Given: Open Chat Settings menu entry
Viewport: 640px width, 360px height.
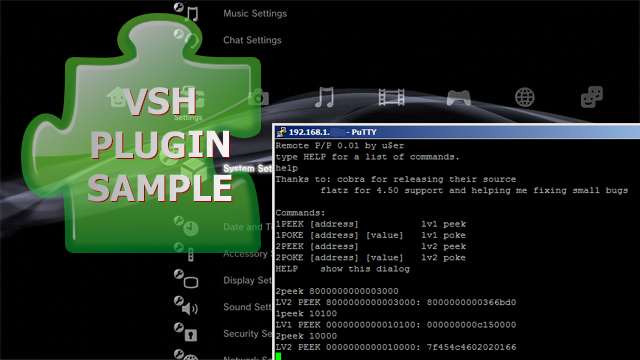Looking at the screenshot, I should coord(252,40).
